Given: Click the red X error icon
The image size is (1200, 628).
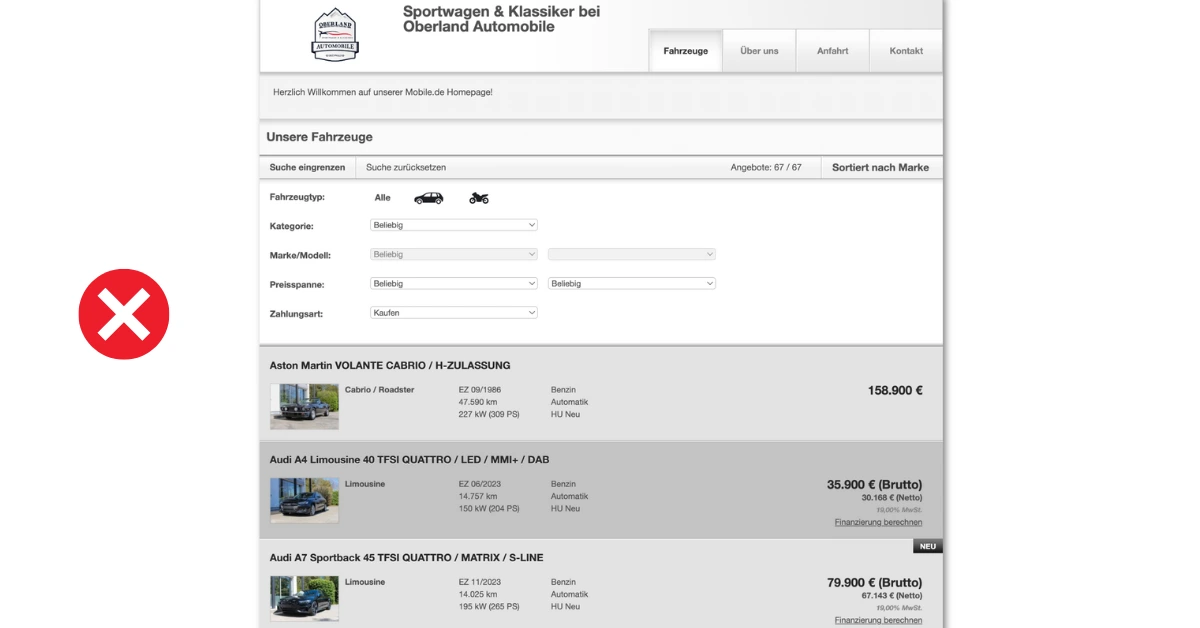Looking at the screenshot, I should tap(124, 313).
